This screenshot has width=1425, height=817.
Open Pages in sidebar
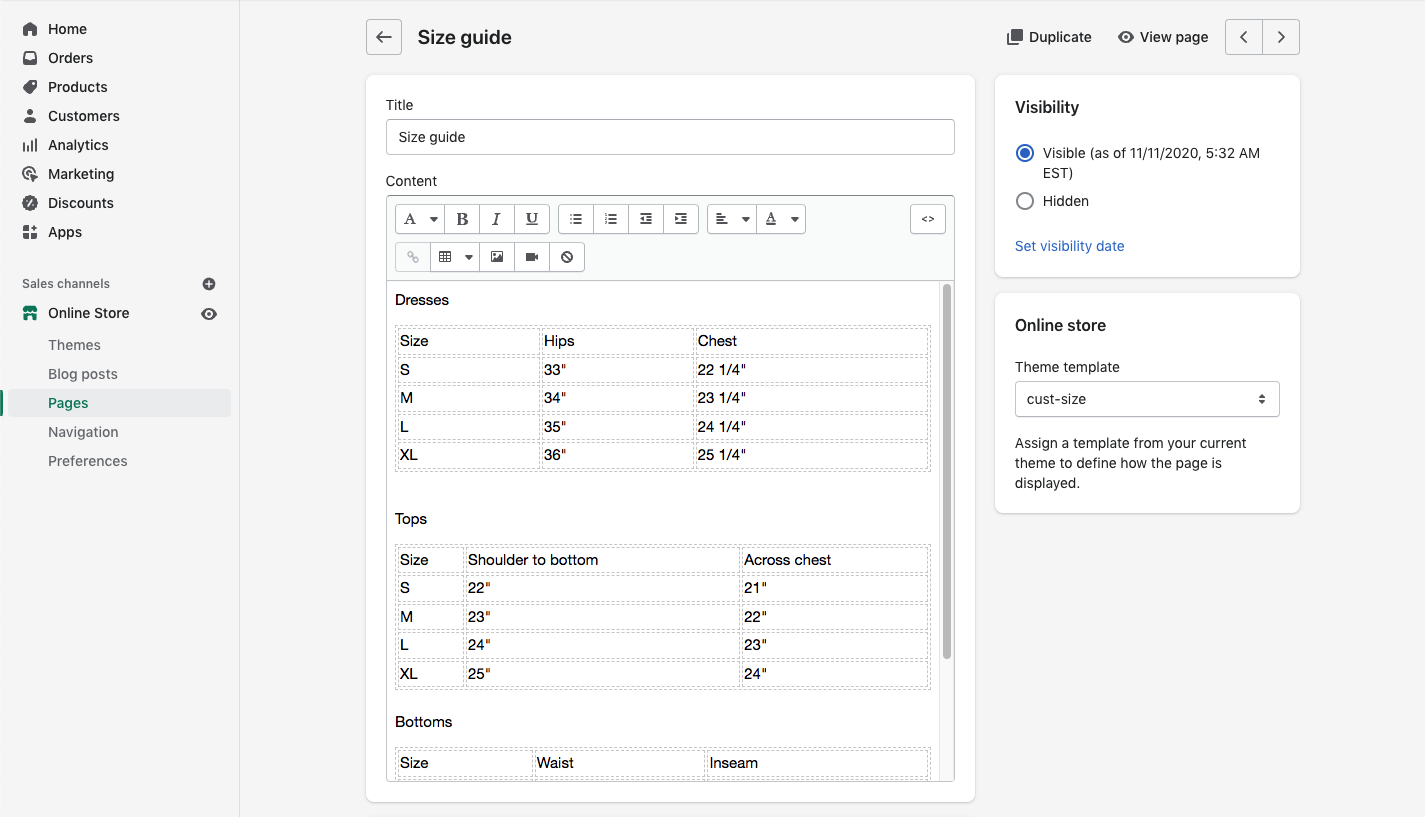click(68, 403)
